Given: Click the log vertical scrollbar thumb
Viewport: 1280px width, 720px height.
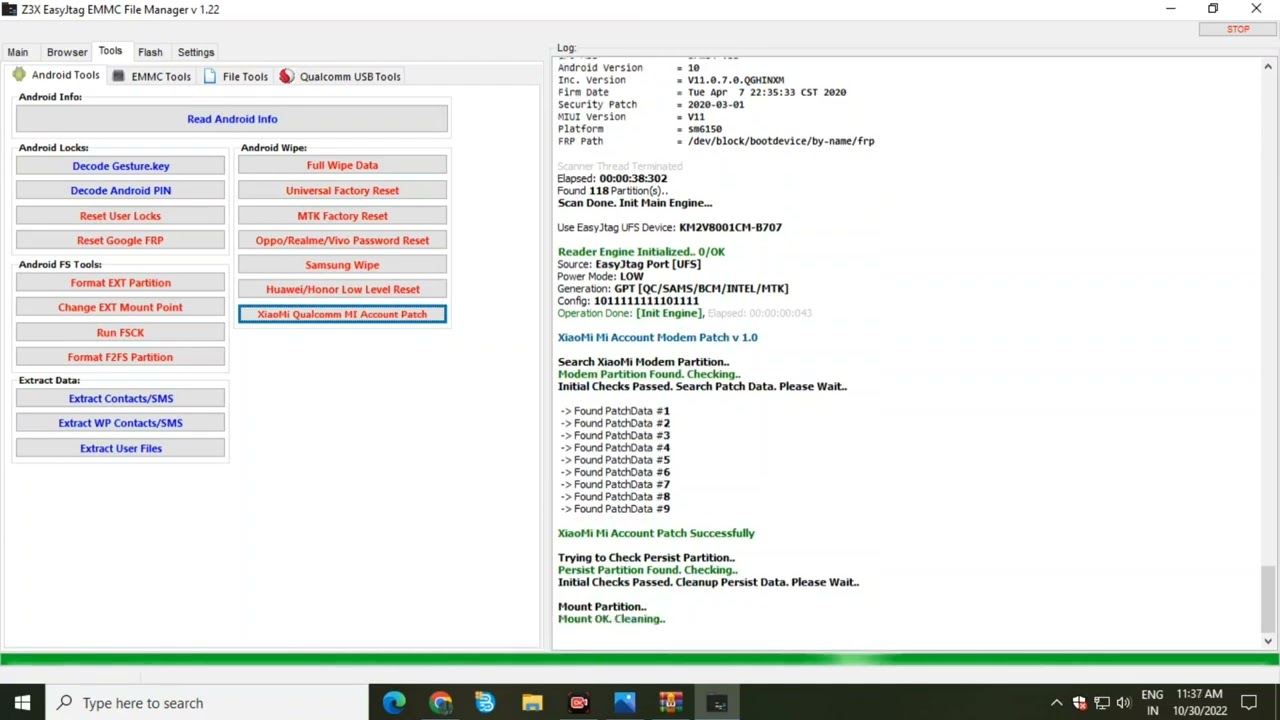Looking at the screenshot, I should [1268, 598].
